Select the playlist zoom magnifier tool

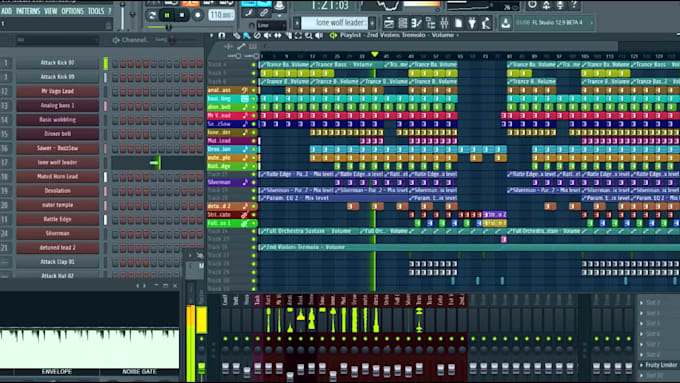[x=308, y=36]
